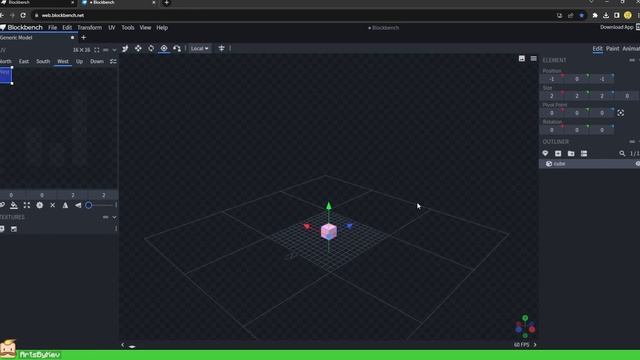Switch to the Animate mode tab

tap(631, 48)
